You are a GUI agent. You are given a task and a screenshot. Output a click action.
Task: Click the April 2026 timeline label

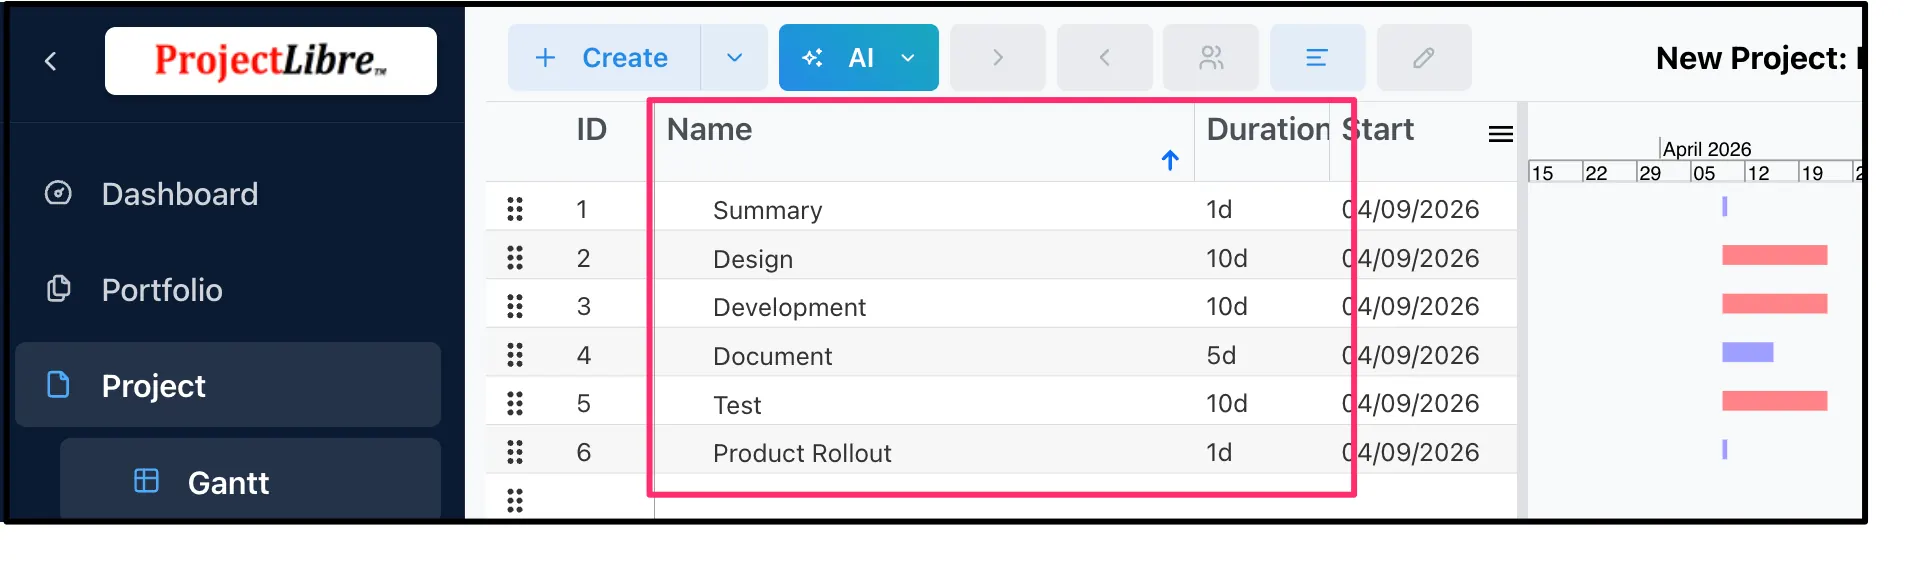(1707, 149)
